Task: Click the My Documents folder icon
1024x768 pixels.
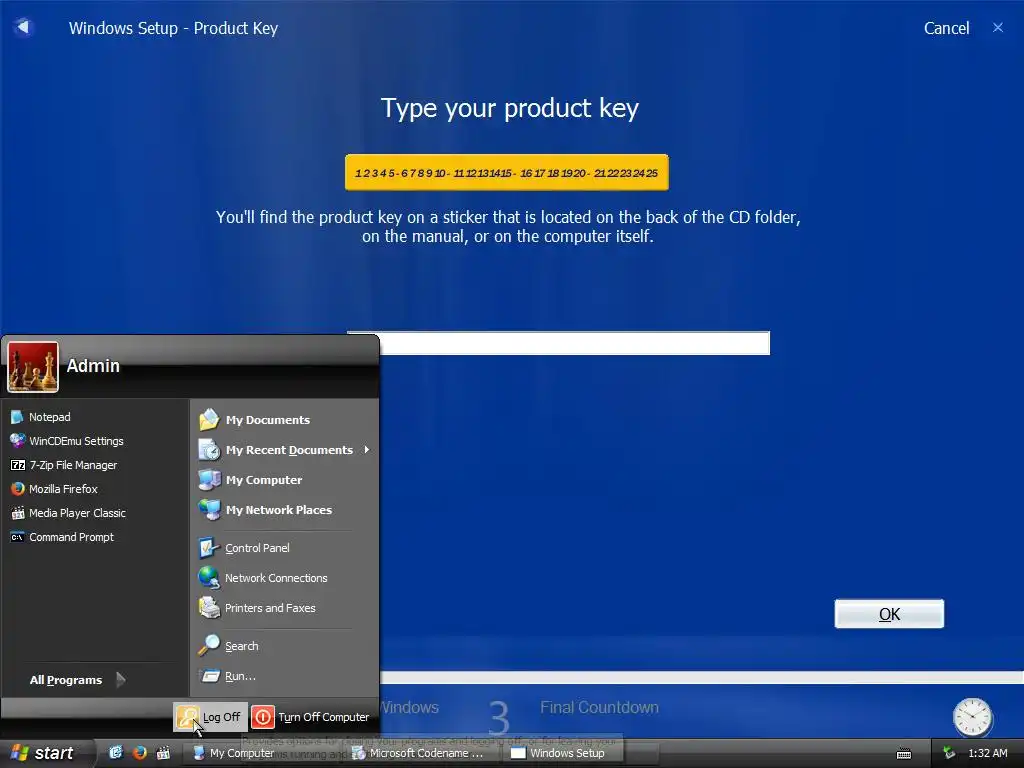Action: click(209, 419)
